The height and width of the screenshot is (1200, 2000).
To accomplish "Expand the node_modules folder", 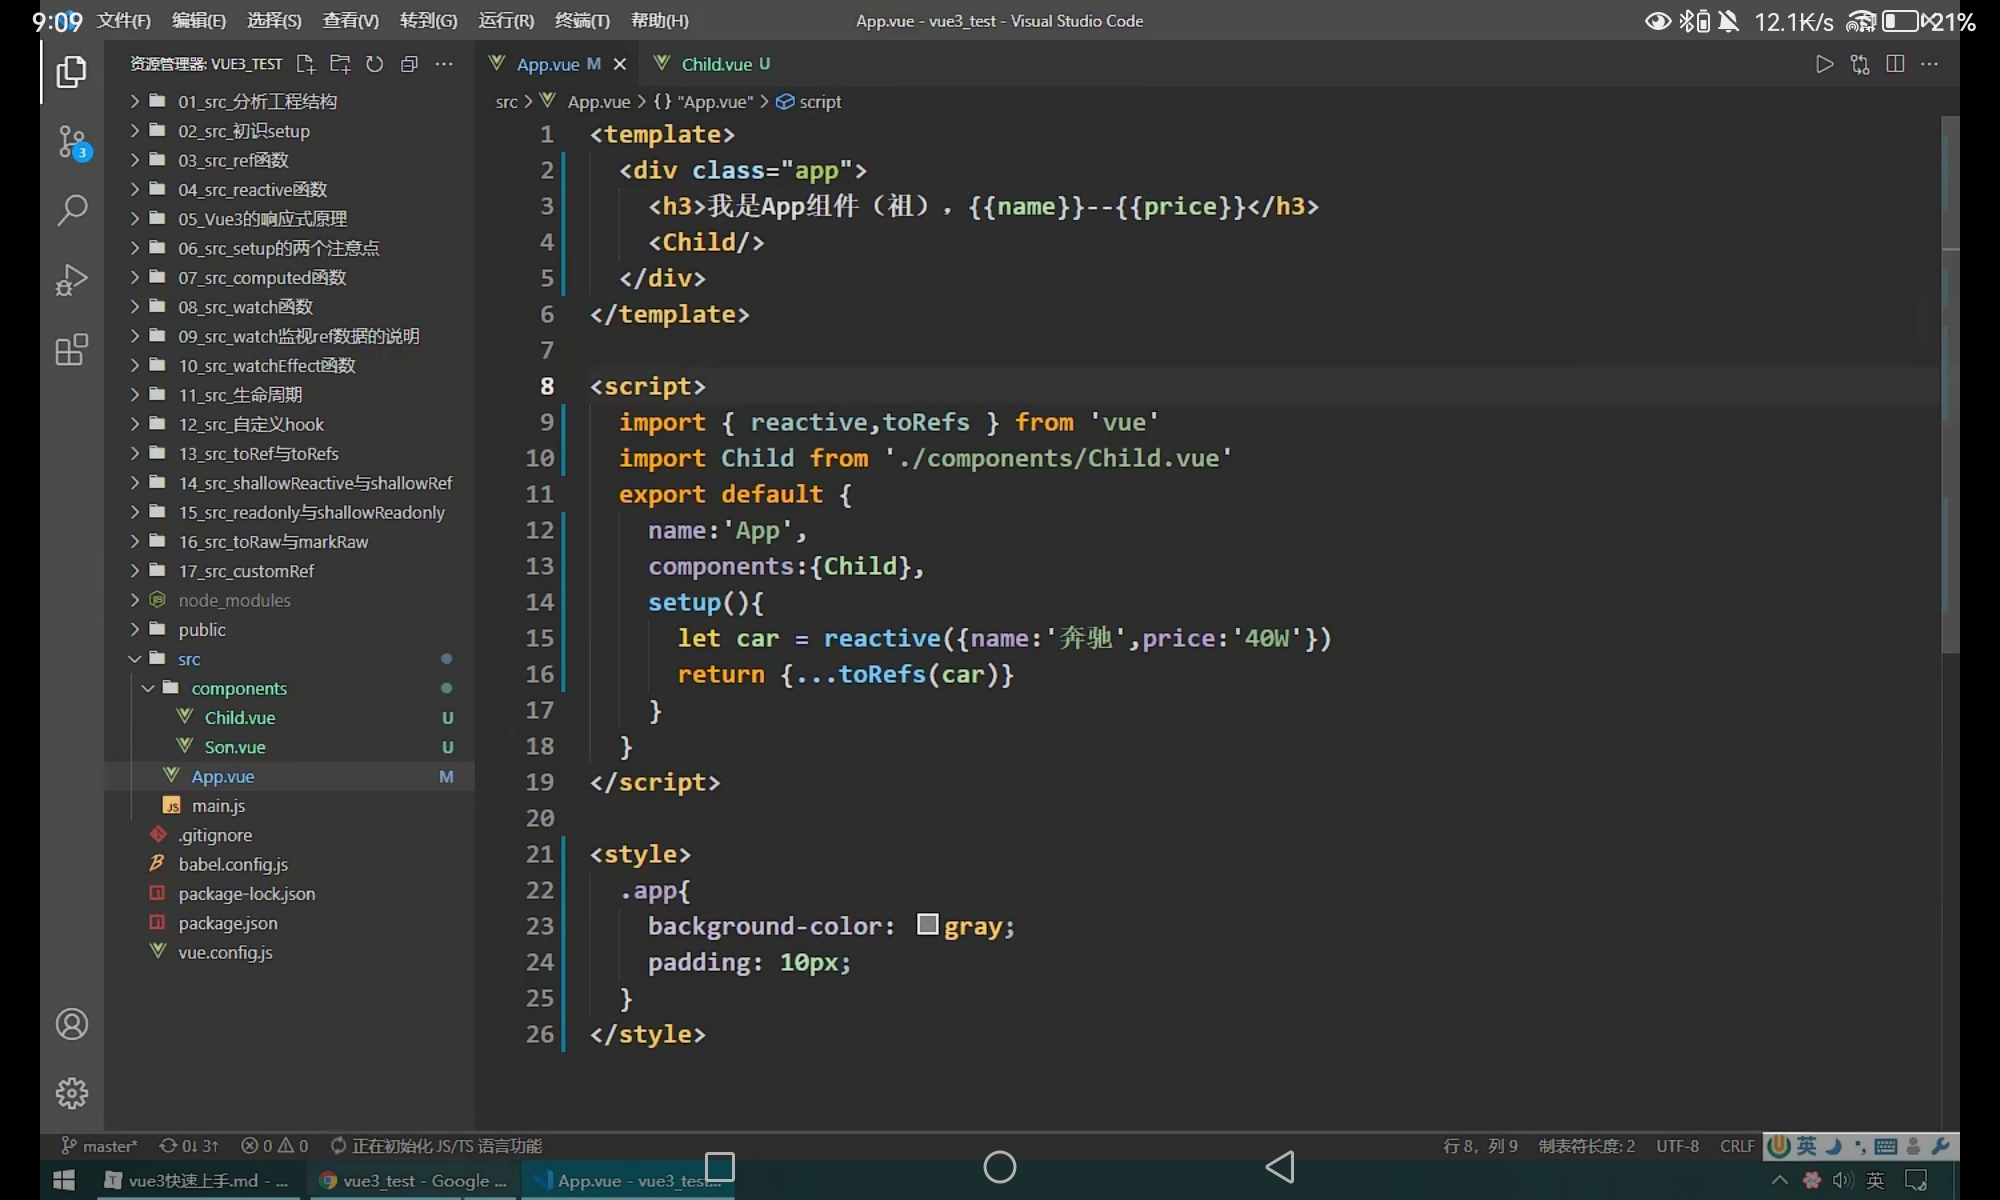I will pyautogui.click(x=234, y=600).
